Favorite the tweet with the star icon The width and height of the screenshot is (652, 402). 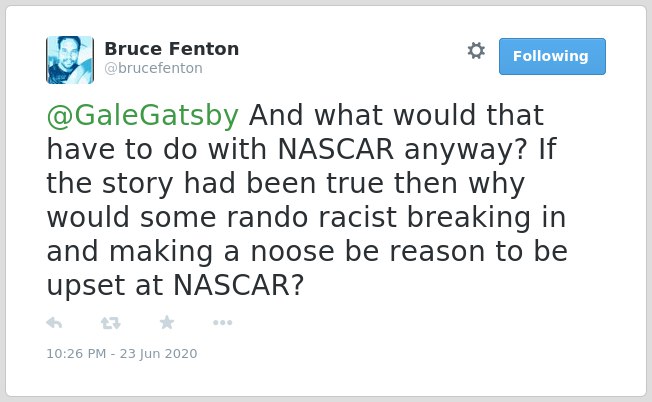coord(167,322)
